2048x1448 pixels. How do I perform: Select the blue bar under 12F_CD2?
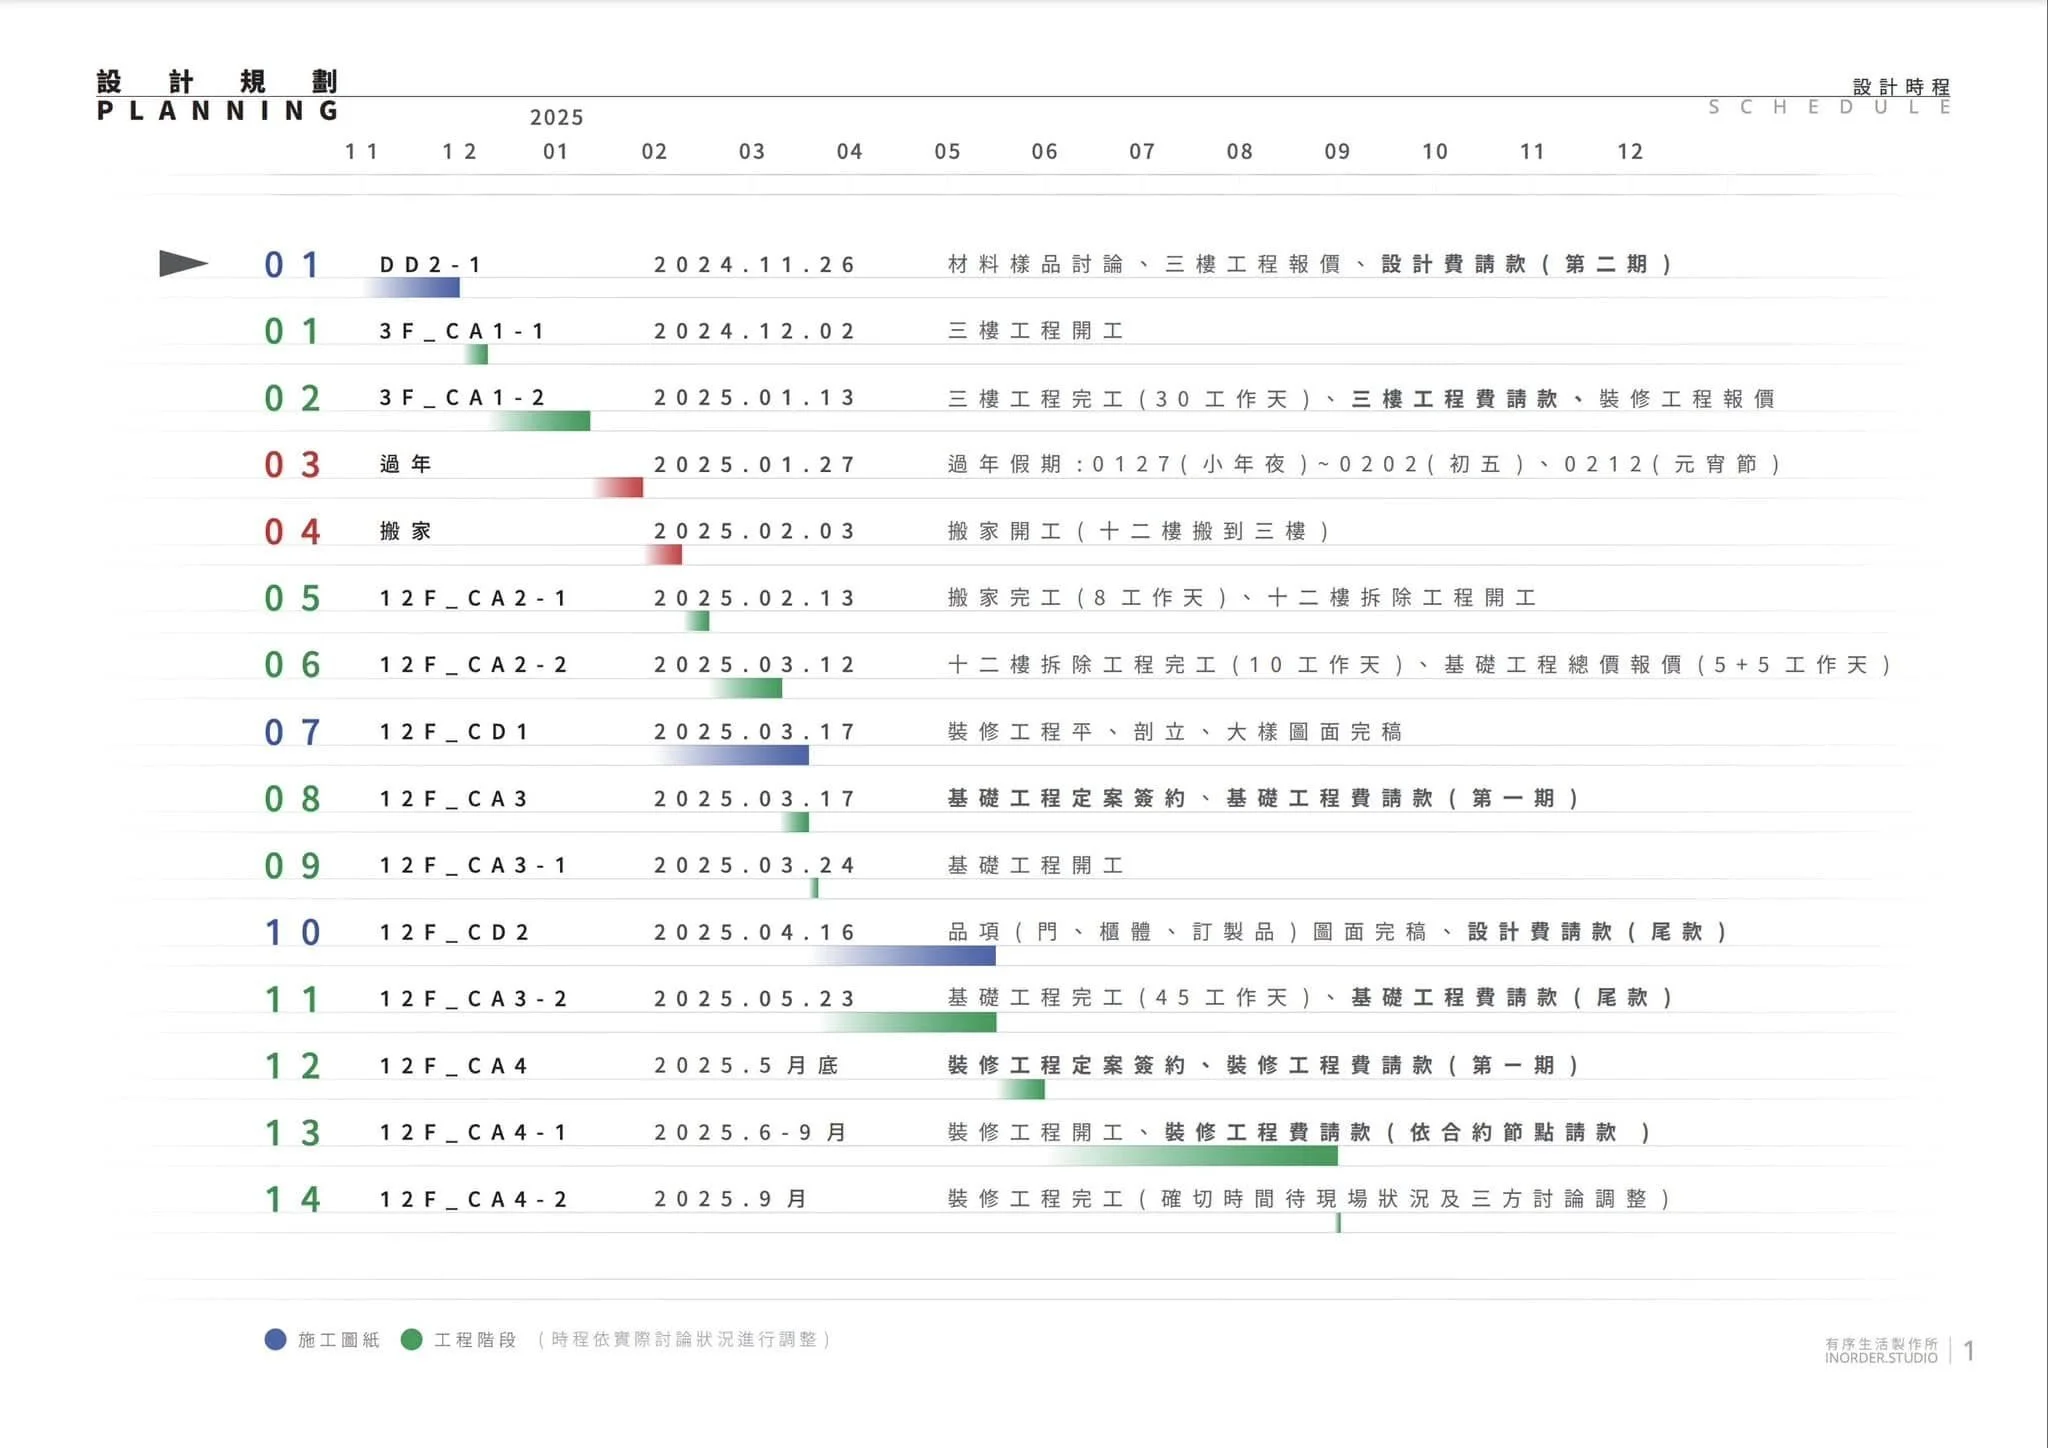(x=905, y=955)
